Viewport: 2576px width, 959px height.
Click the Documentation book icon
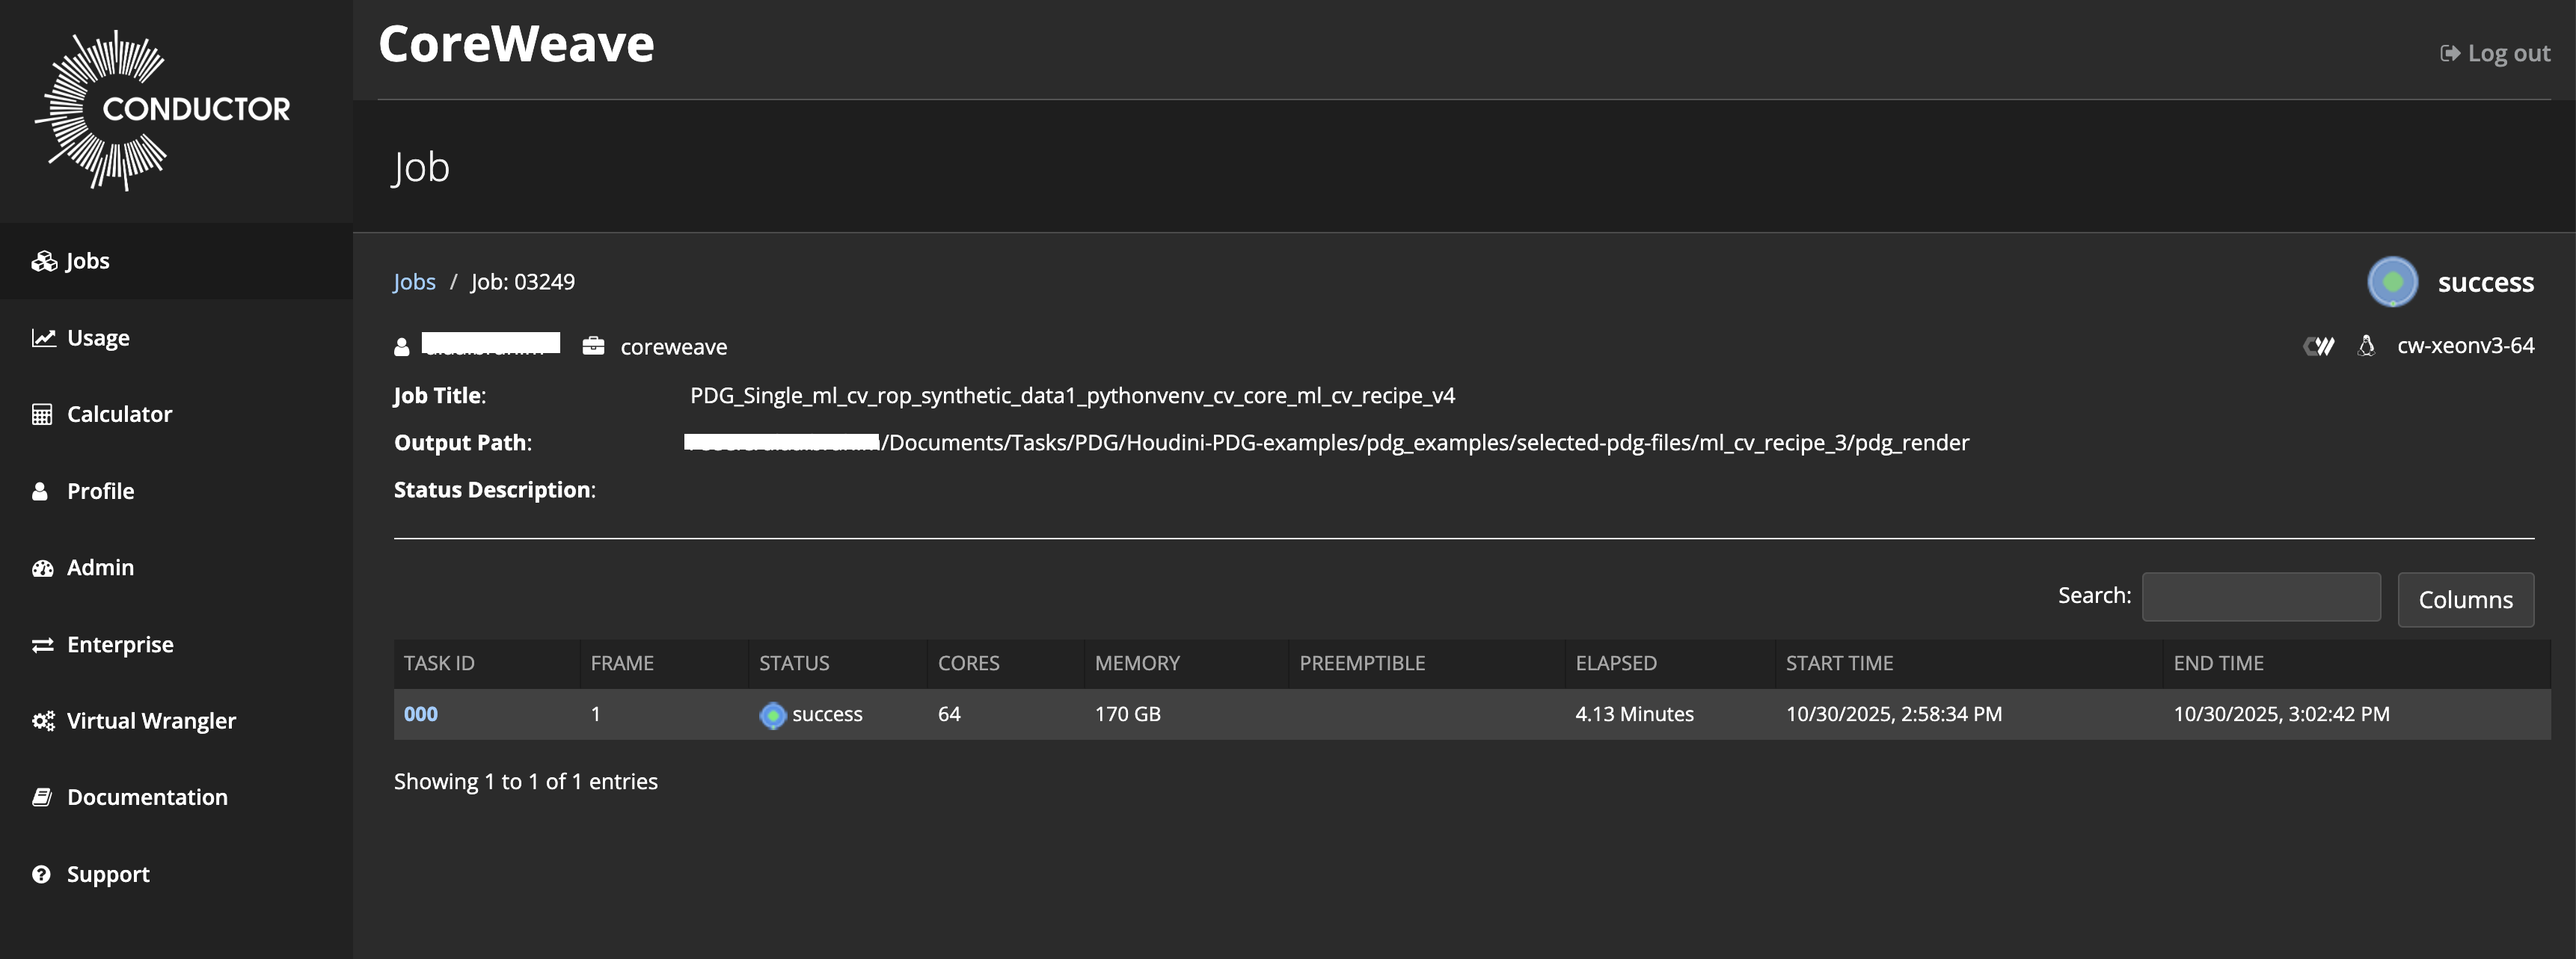point(42,797)
